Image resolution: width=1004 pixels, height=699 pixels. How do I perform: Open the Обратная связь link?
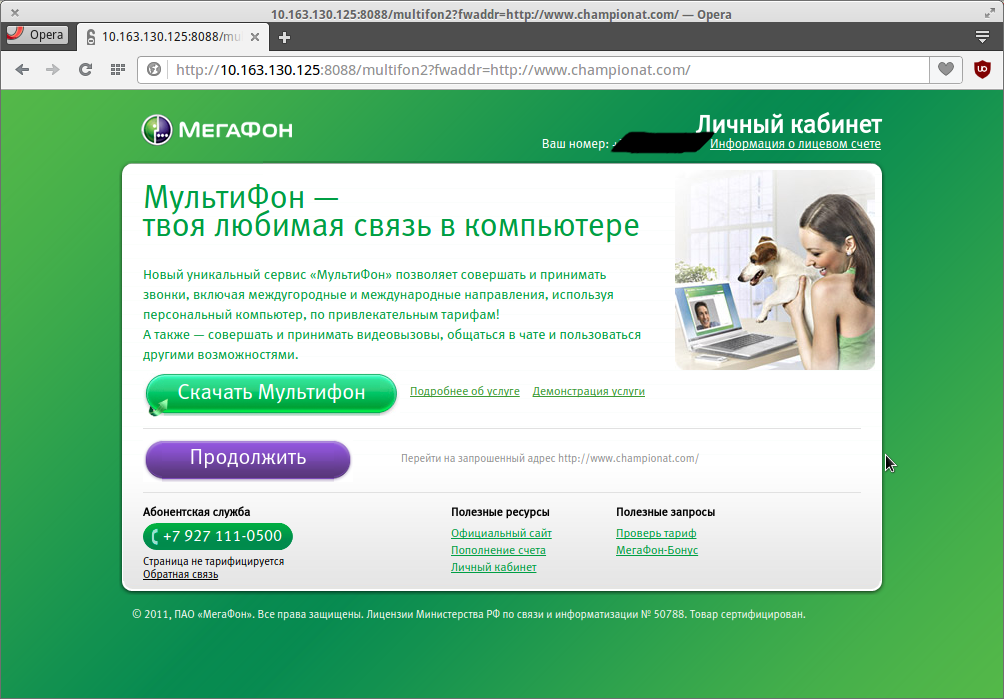click(x=181, y=574)
